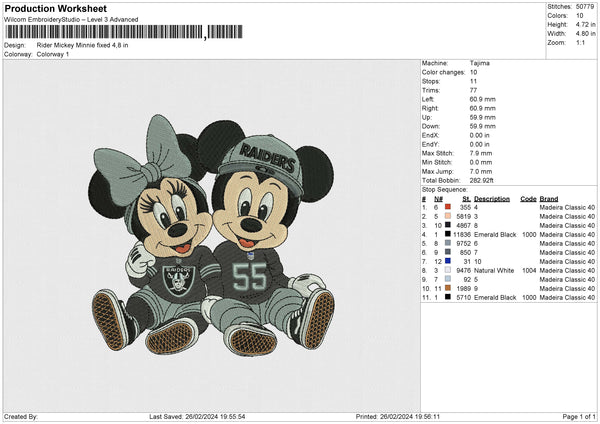Viewport: 600px width, 424px height.
Task: Click the embroidery design preview image
Action: click(211, 235)
